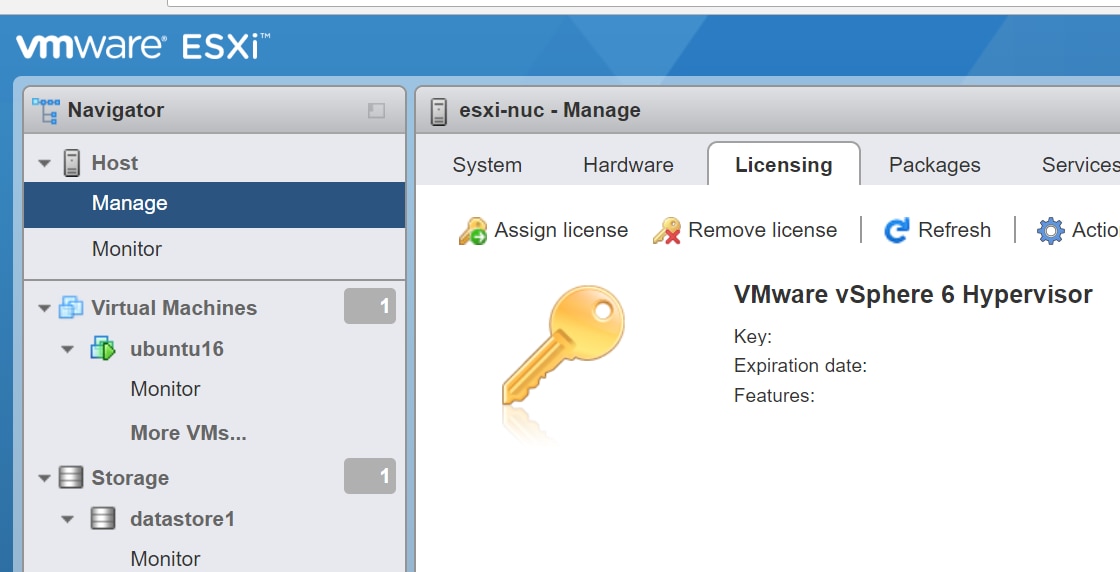Click the Navigator tree icon
The image size is (1120, 572).
click(46, 111)
